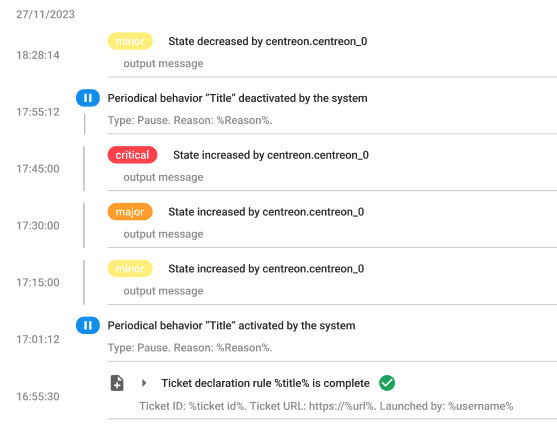This screenshot has width=557, height=427.
Task: Click the ticket declaration file icon
Action: tap(117, 383)
